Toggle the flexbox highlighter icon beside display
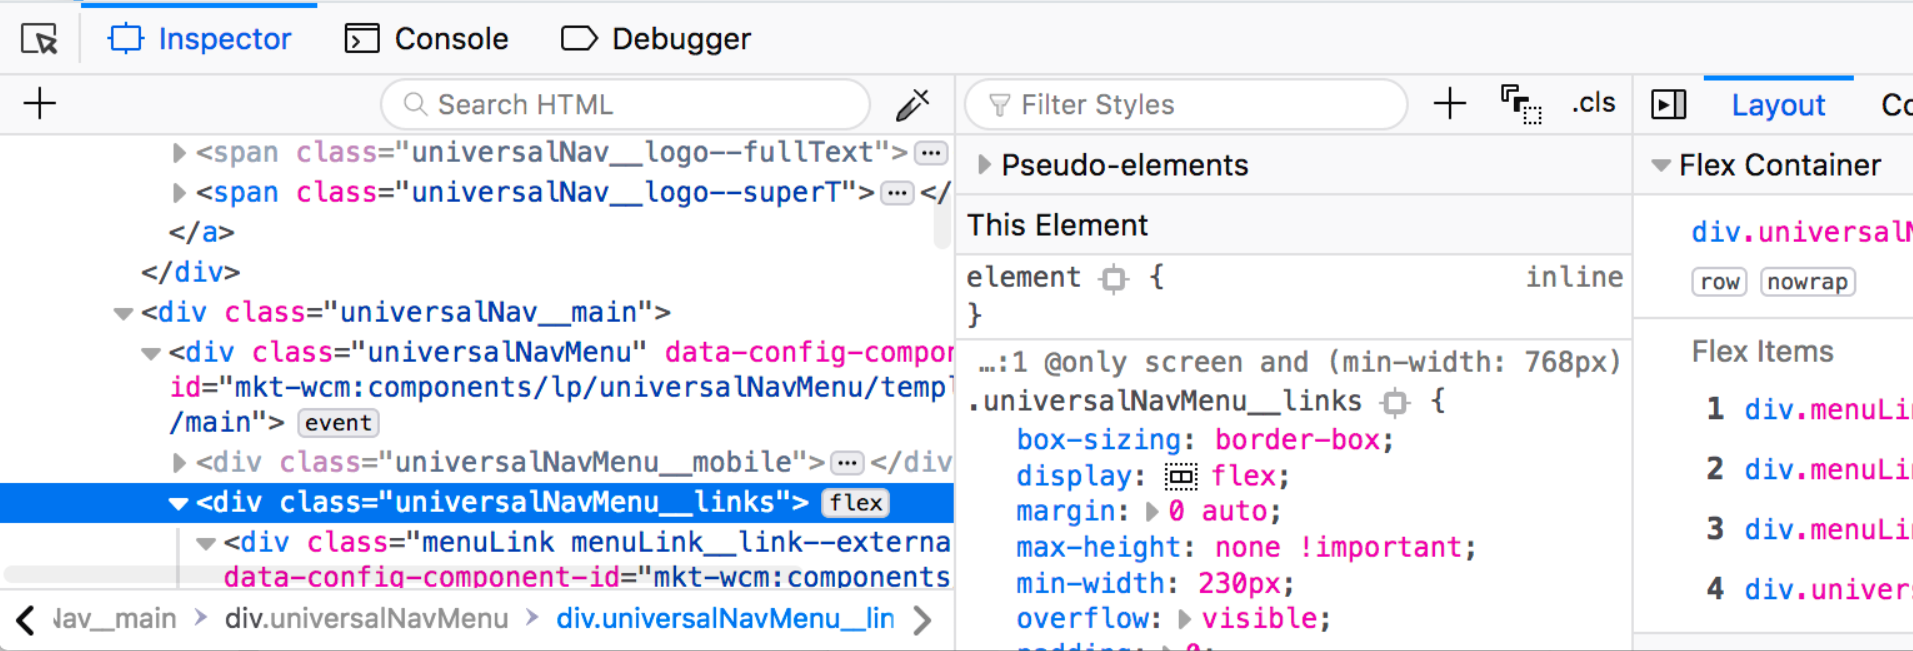This screenshot has height=651, width=1913. 1181,476
